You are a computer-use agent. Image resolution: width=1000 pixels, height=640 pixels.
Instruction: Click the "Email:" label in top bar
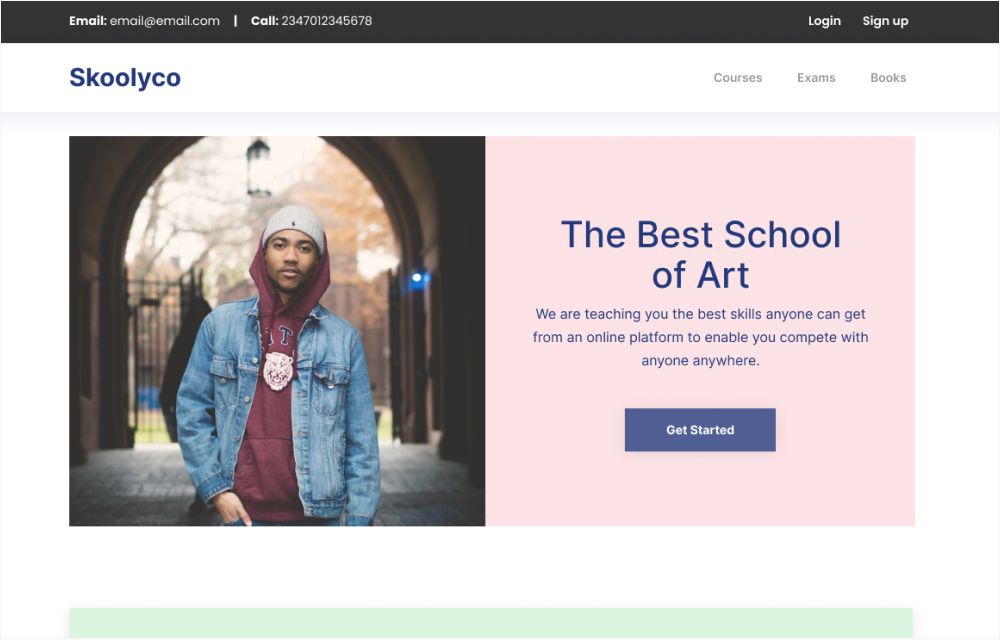click(x=88, y=21)
